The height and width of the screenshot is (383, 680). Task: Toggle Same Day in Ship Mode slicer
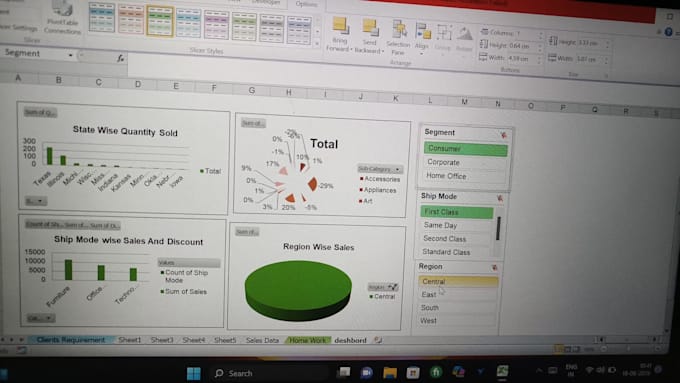456,225
